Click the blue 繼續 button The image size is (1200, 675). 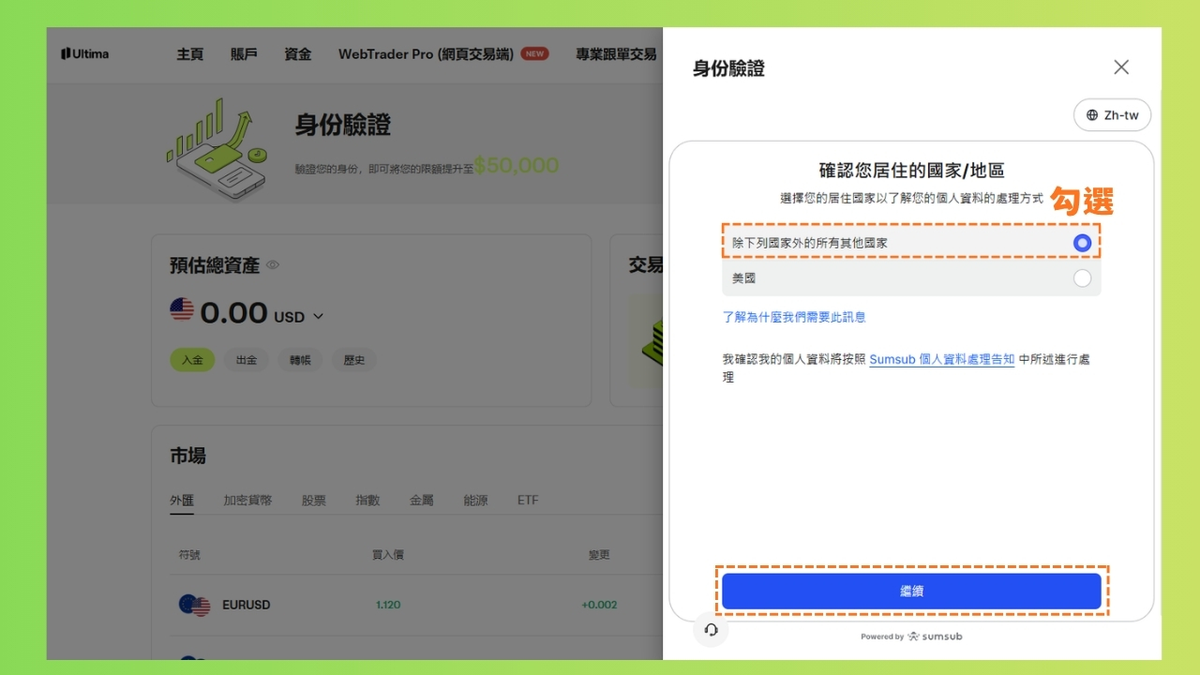tap(911, 591)
